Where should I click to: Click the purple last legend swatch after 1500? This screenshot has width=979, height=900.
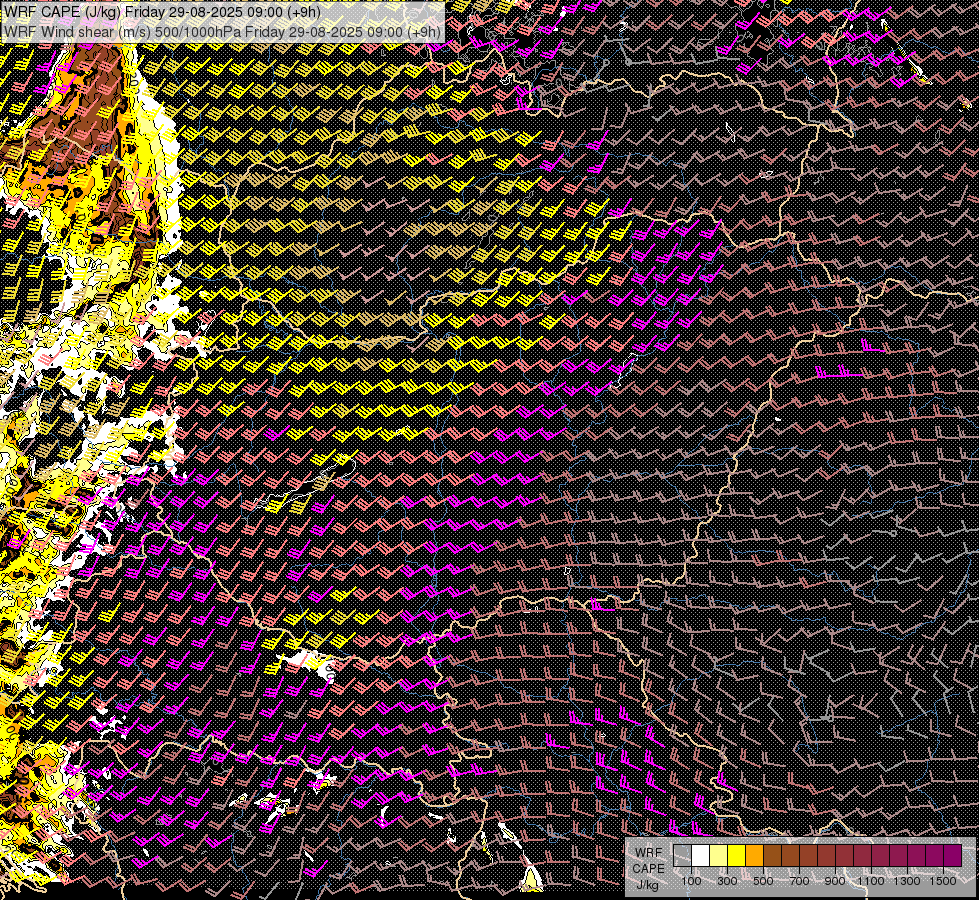pos(953,855)
